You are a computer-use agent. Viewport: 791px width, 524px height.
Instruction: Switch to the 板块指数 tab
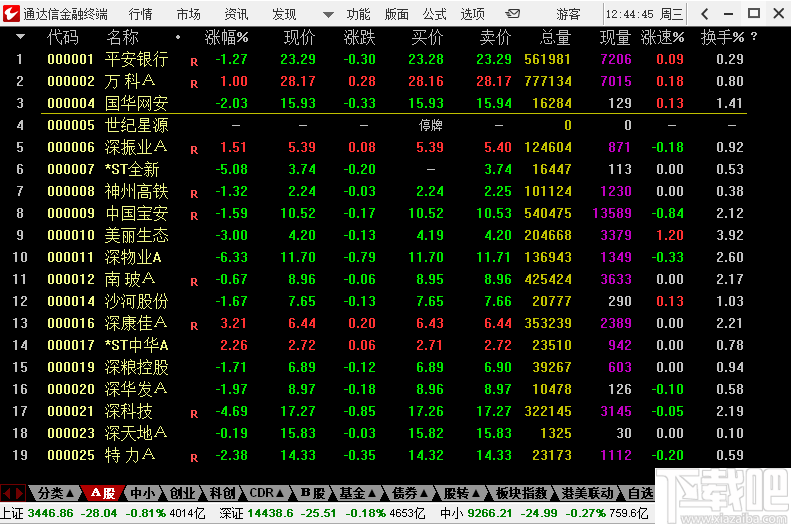(x=522, y=493)
